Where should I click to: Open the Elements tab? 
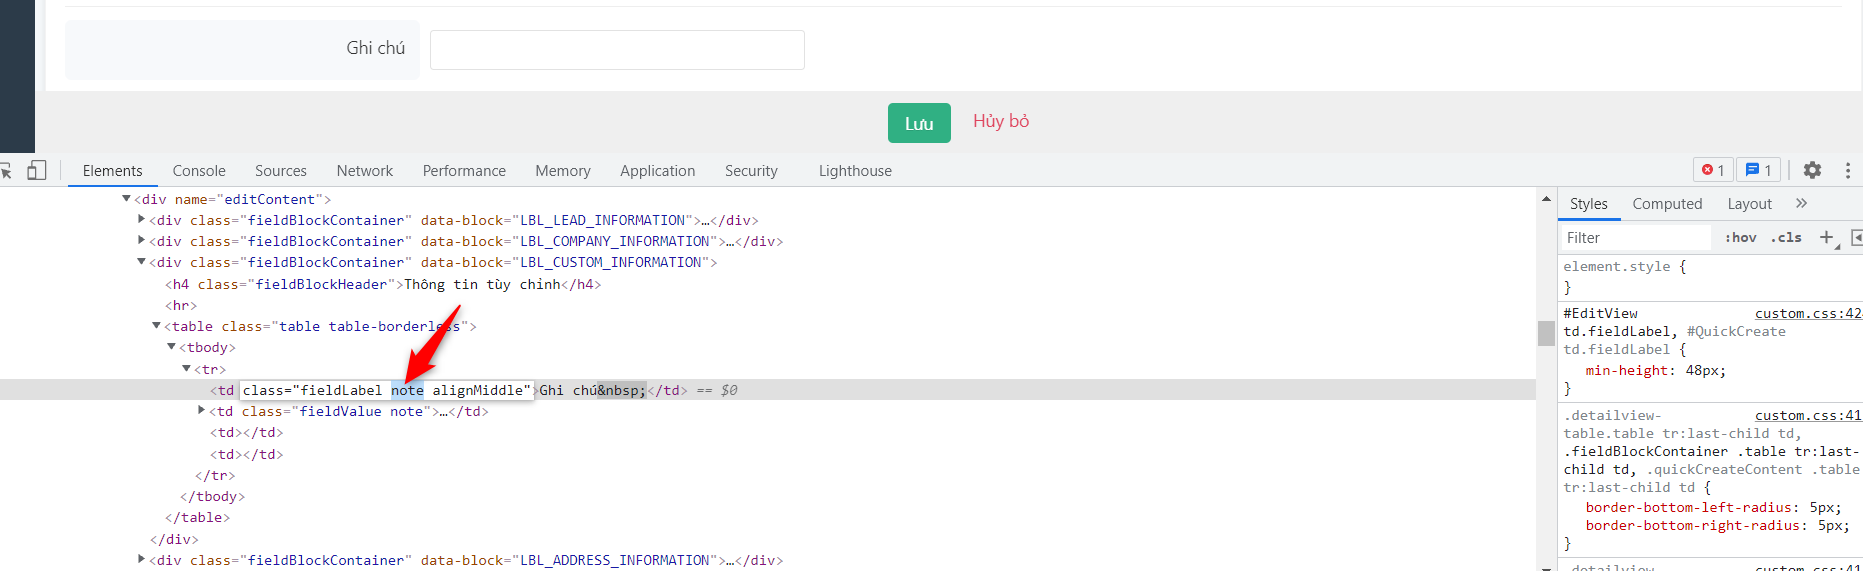(112, 171)
